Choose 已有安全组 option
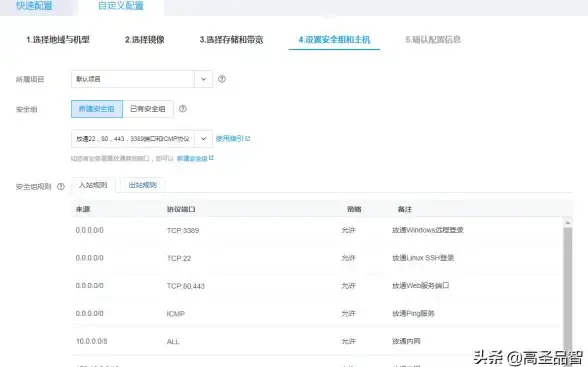This screenshot has width=588, height=367. (148, 109)
